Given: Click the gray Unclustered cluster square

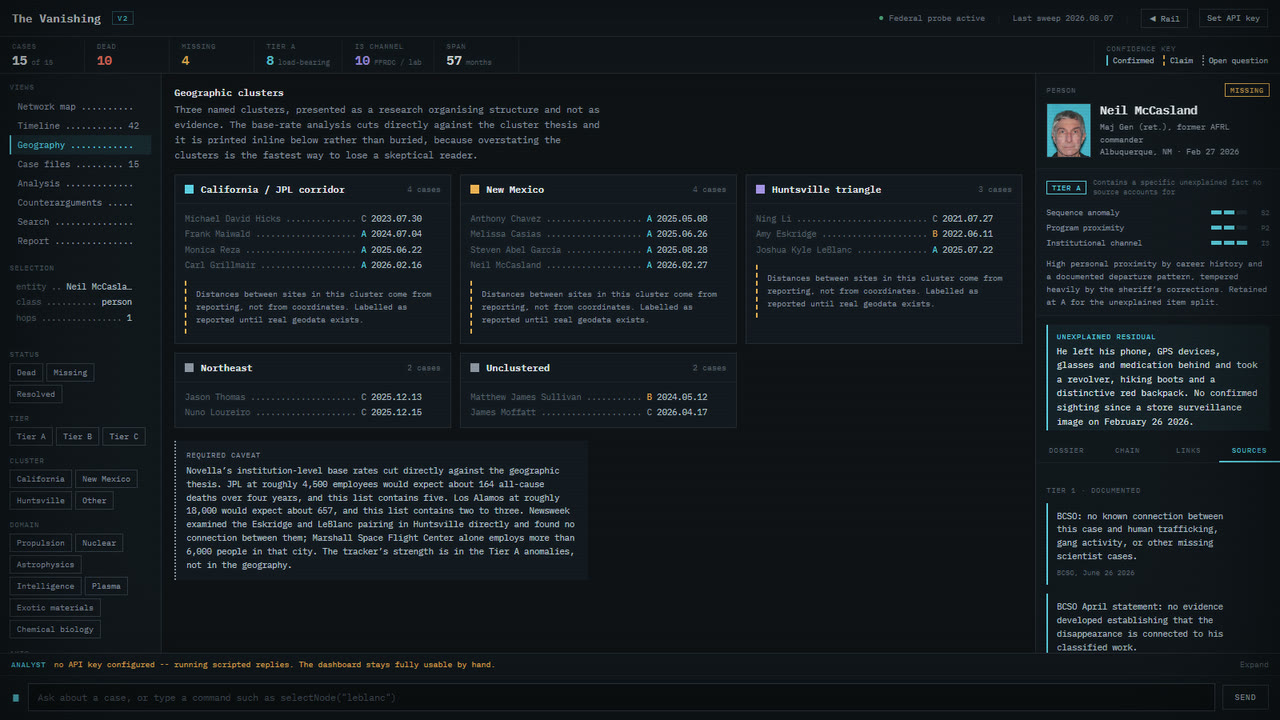Looking at the screenshot, I should tap(475, 368).
